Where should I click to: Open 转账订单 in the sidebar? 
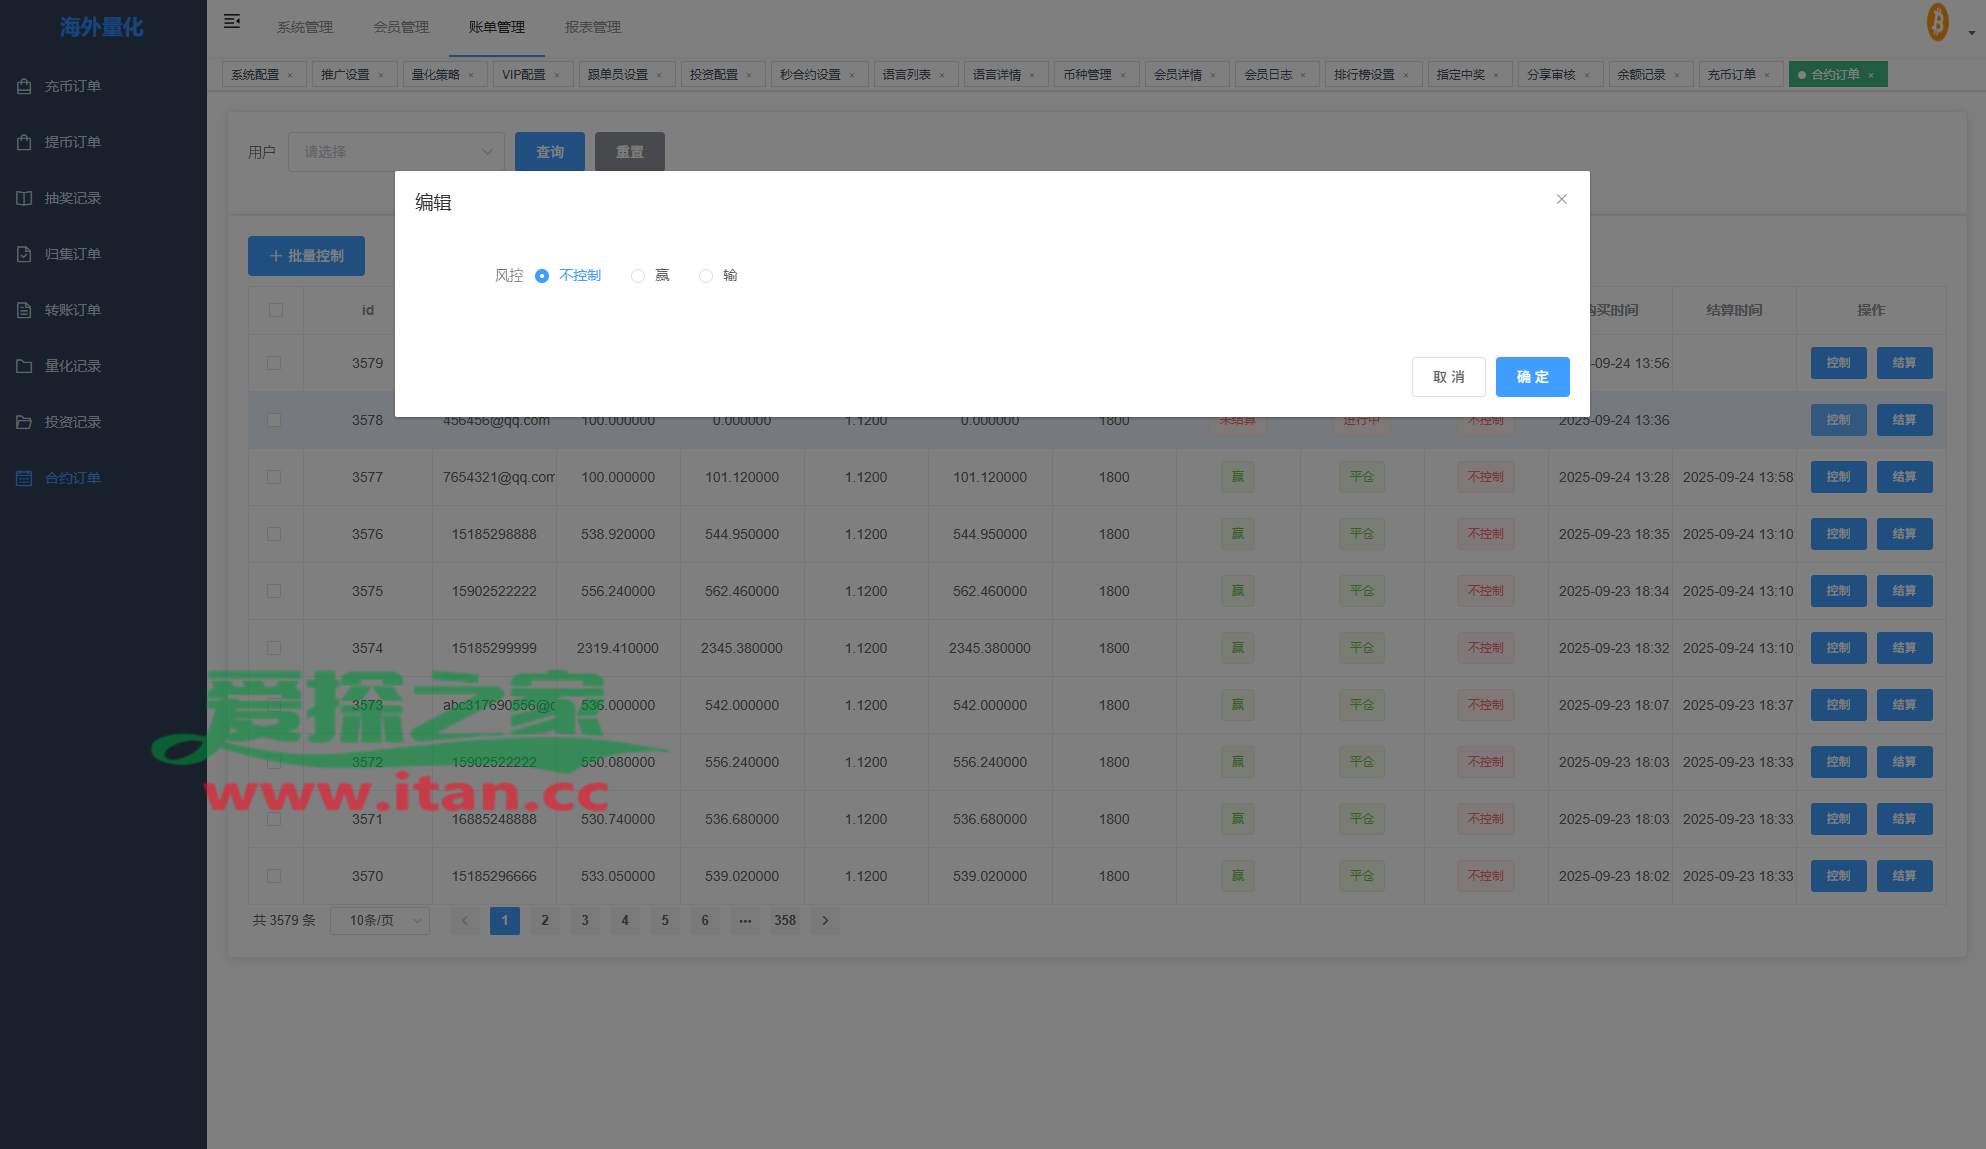pyautogui.click(x=72, y=310)
